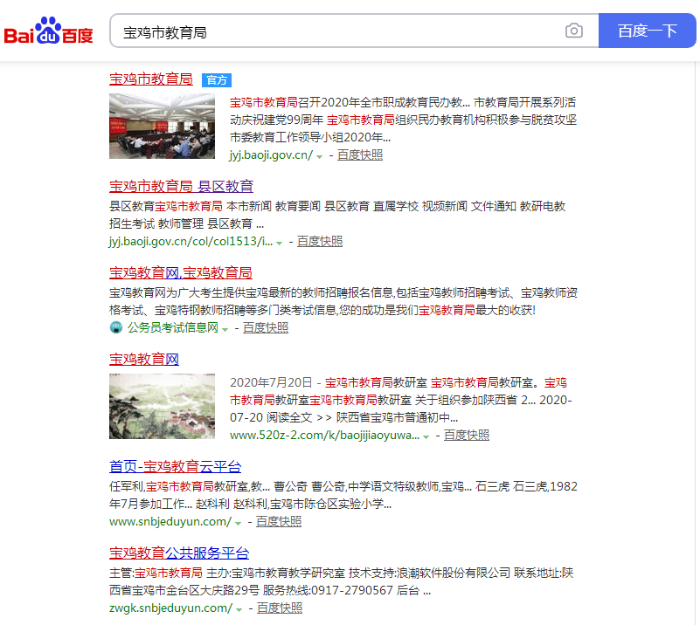Click the date text 2020年7月20日
This screenshot has height=625, width=700.
click(271, 383)
